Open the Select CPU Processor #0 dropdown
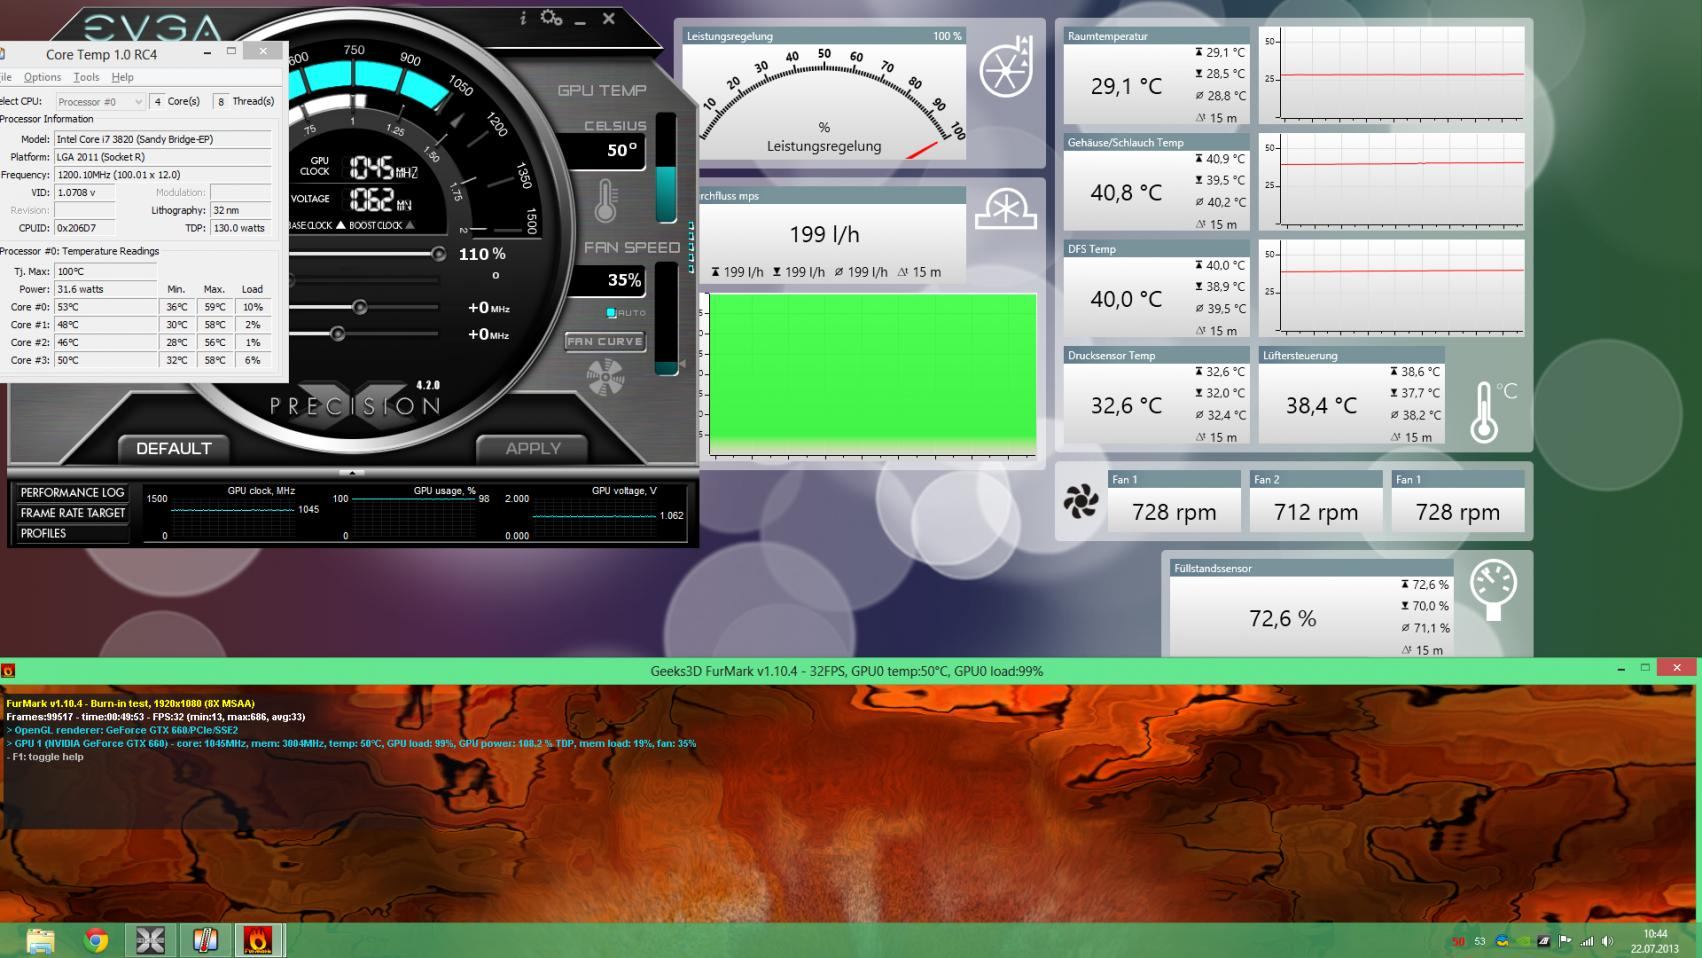 (x=100, y=101)
